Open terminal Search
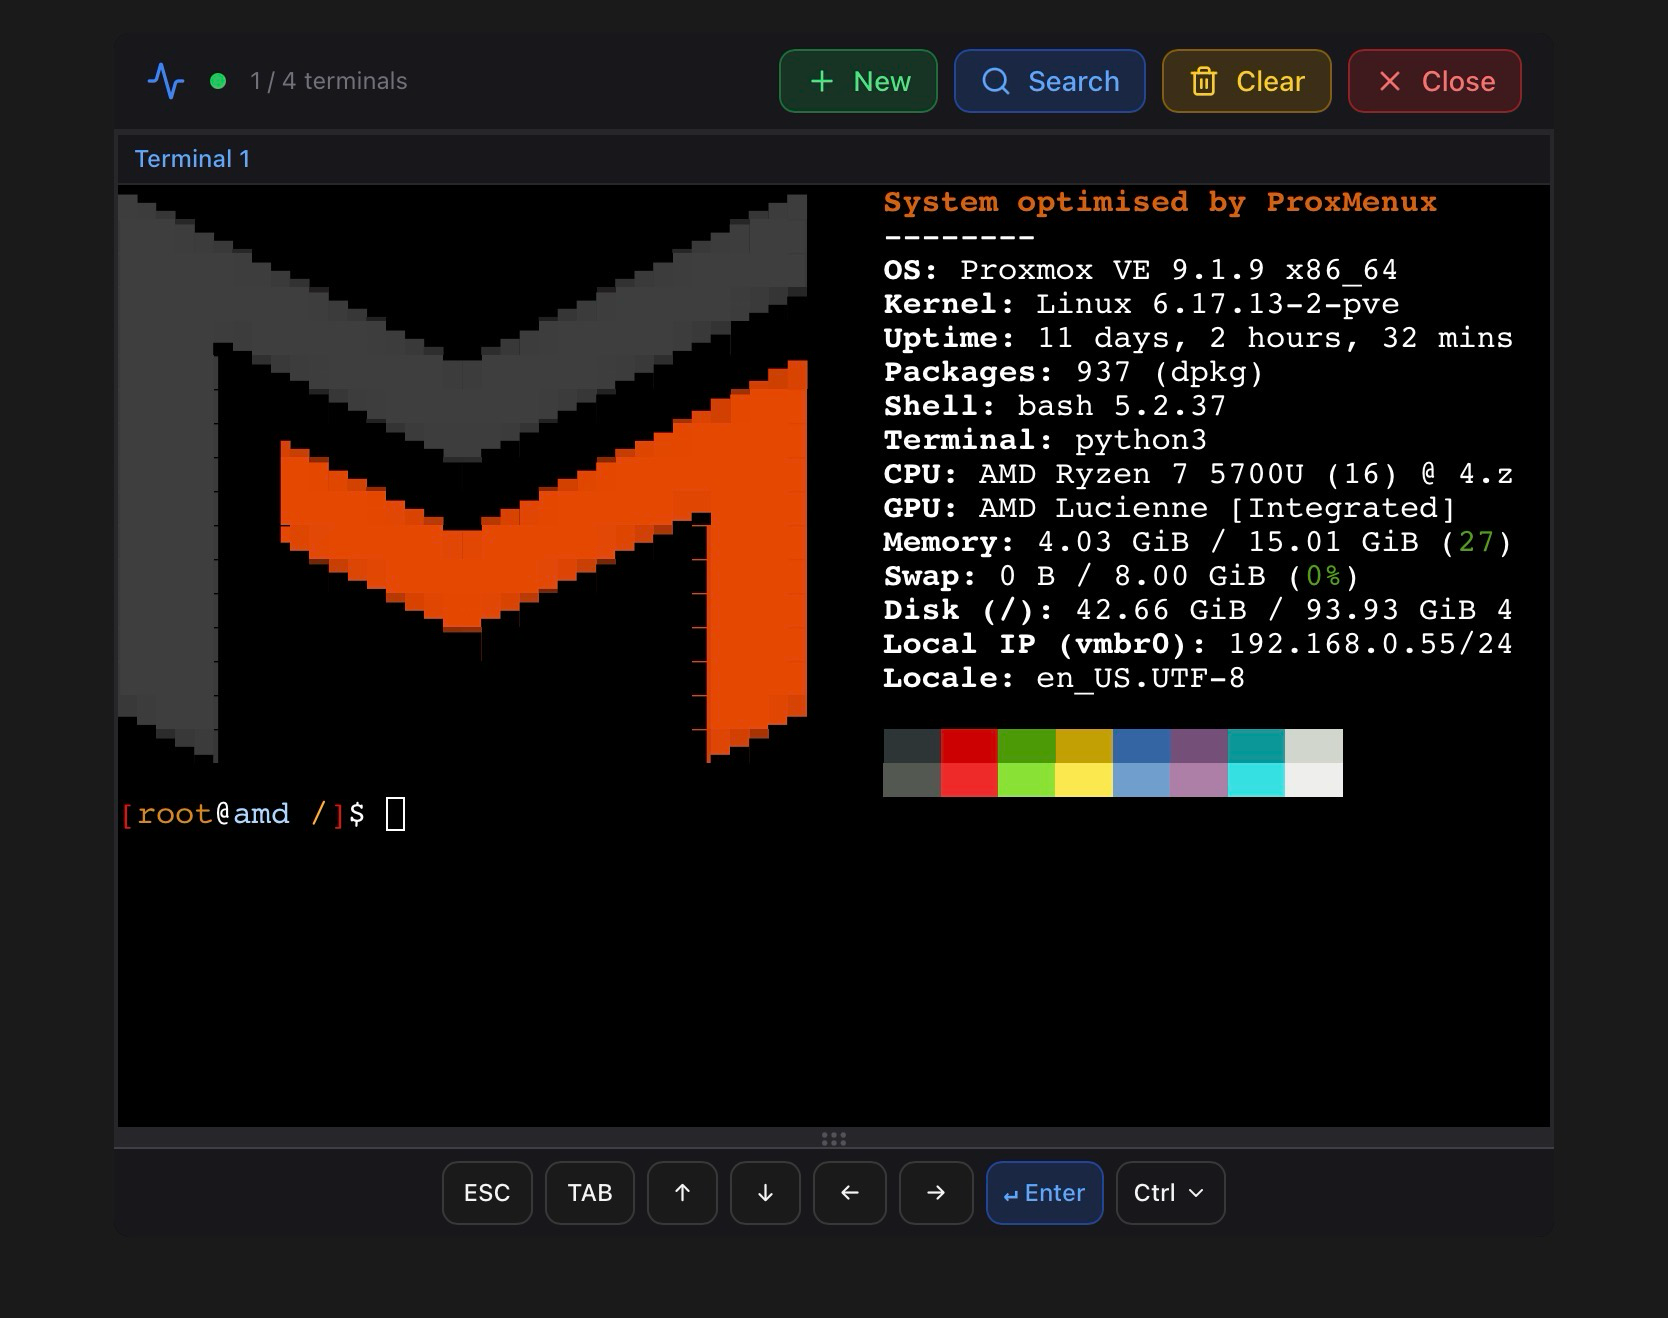The height and width of the screenshot is (1318, 1668). 1050,81
